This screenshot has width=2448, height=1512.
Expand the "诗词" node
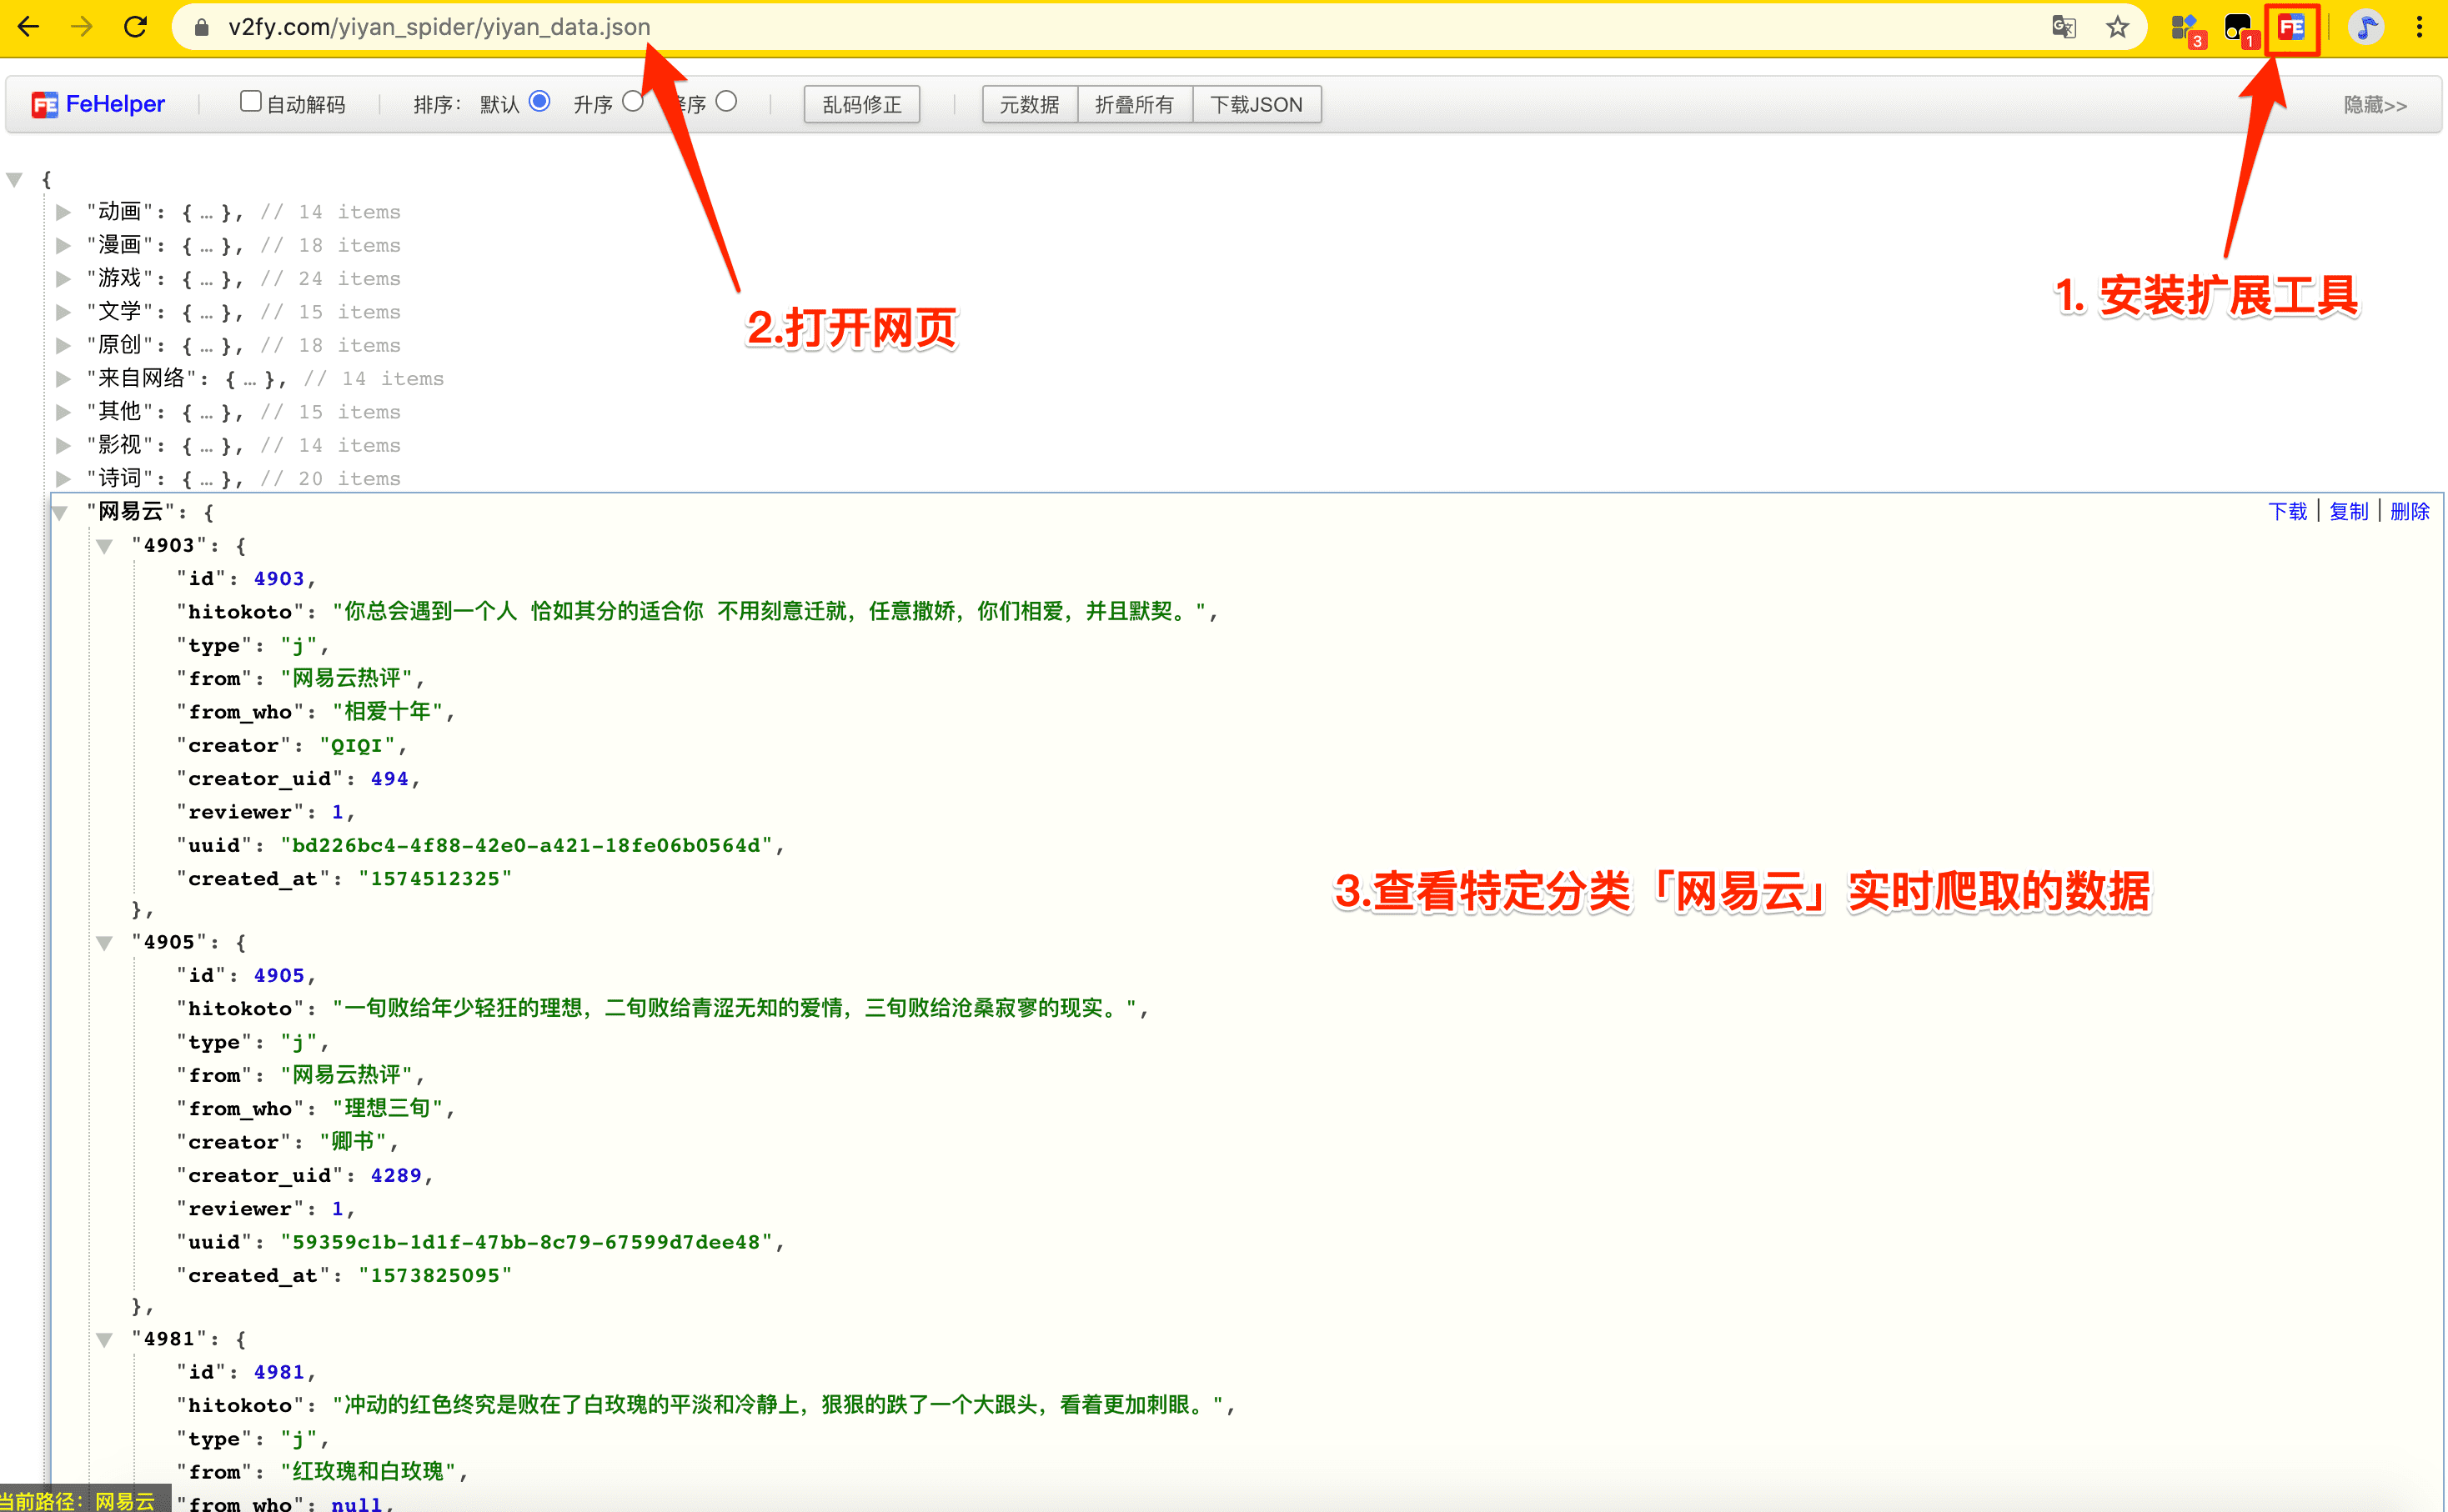[x=63, y=478]
